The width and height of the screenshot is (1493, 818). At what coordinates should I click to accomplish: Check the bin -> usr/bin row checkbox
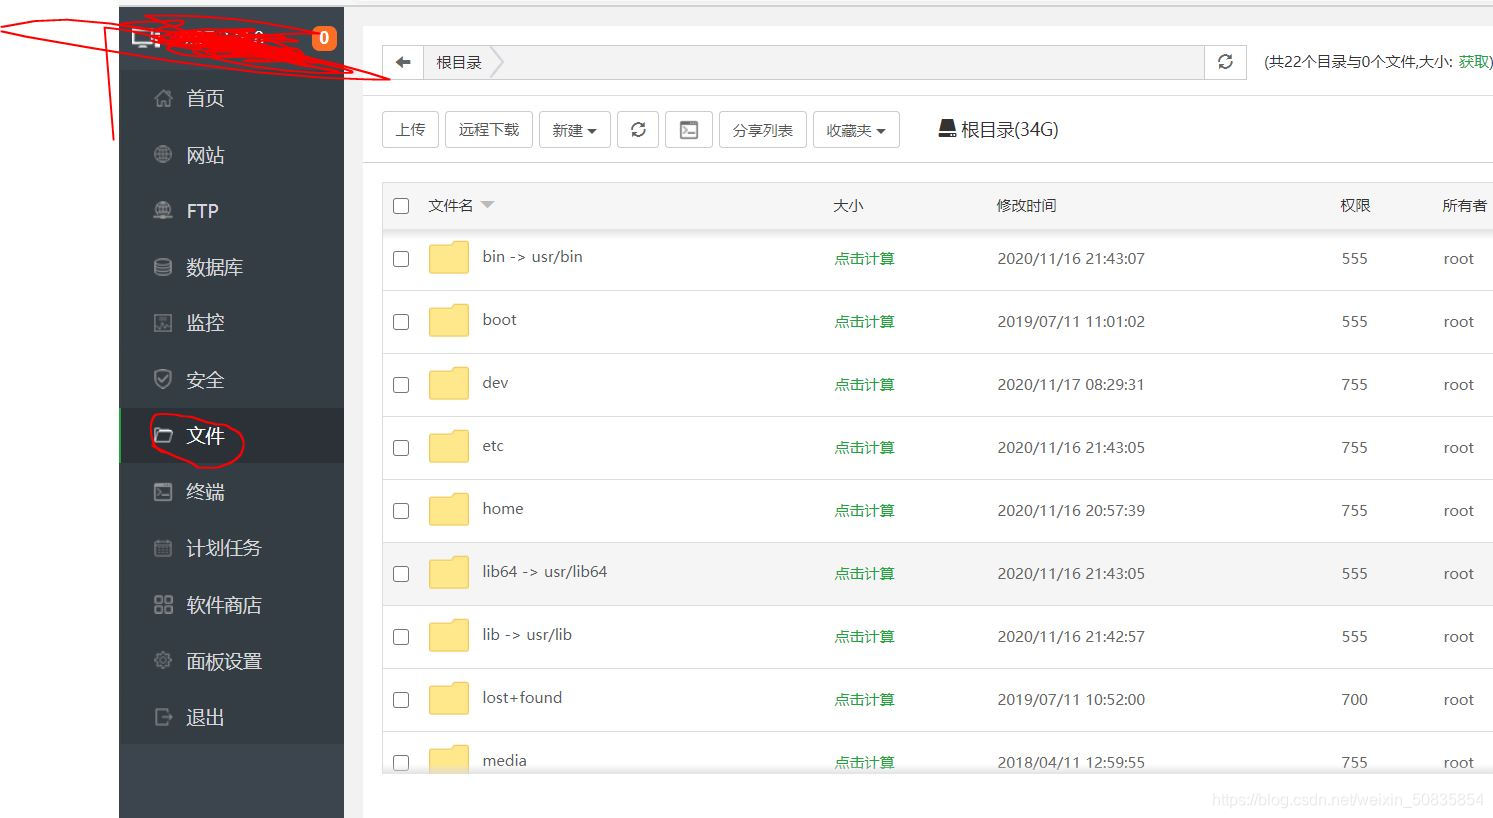401,259
